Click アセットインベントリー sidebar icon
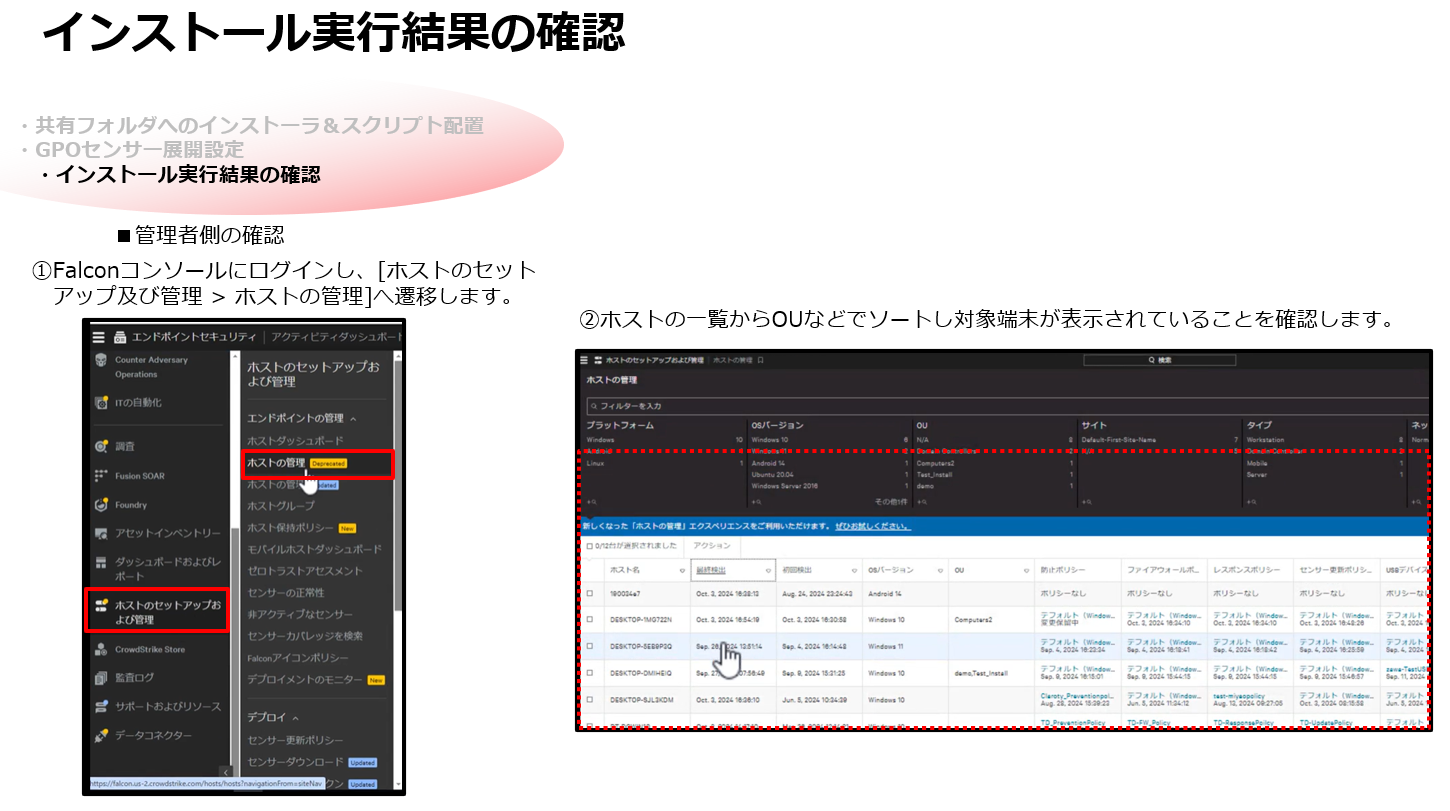 pos(101,534)
